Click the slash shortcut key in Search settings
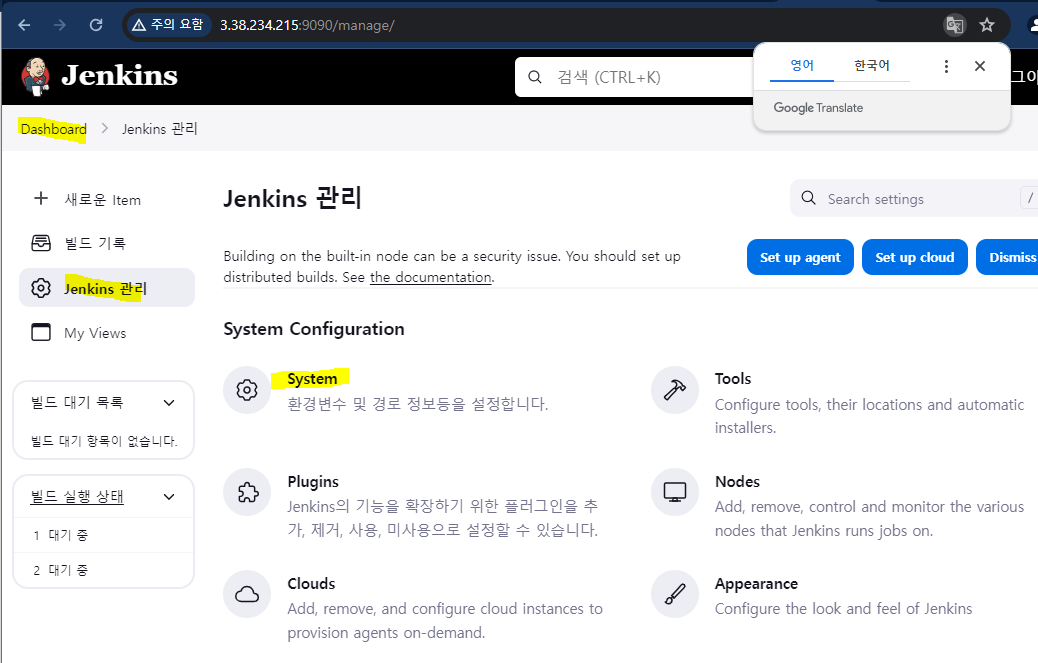This screenshot has height=663, width=1038. coord(1029,198)
